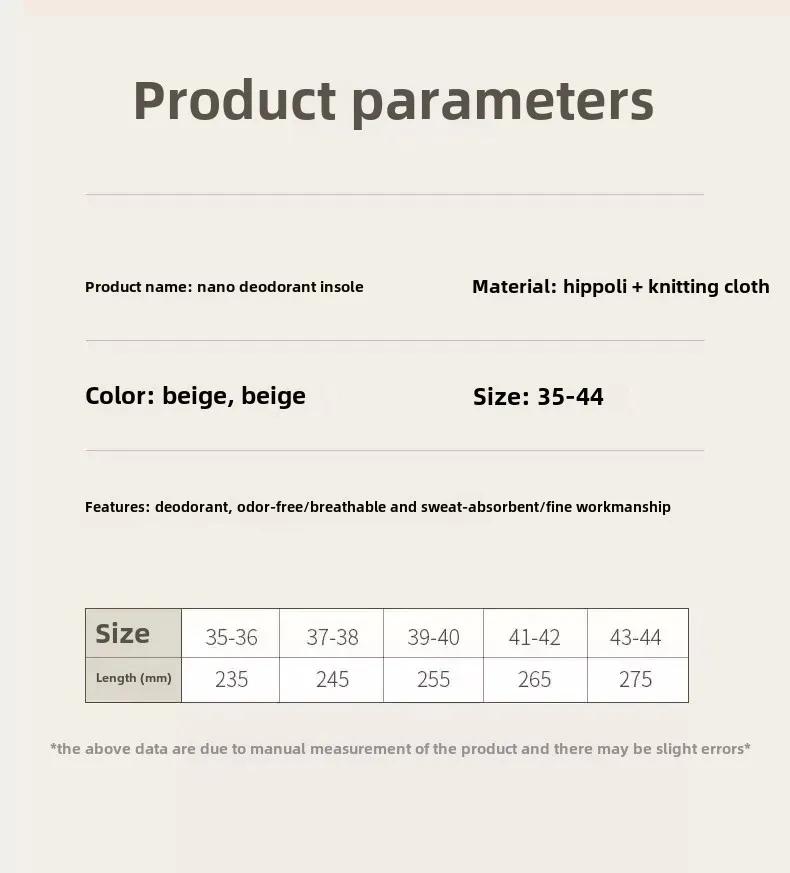Click the 35-36 size cell
This screenshot has width=790, height=873.
point(230,634)
